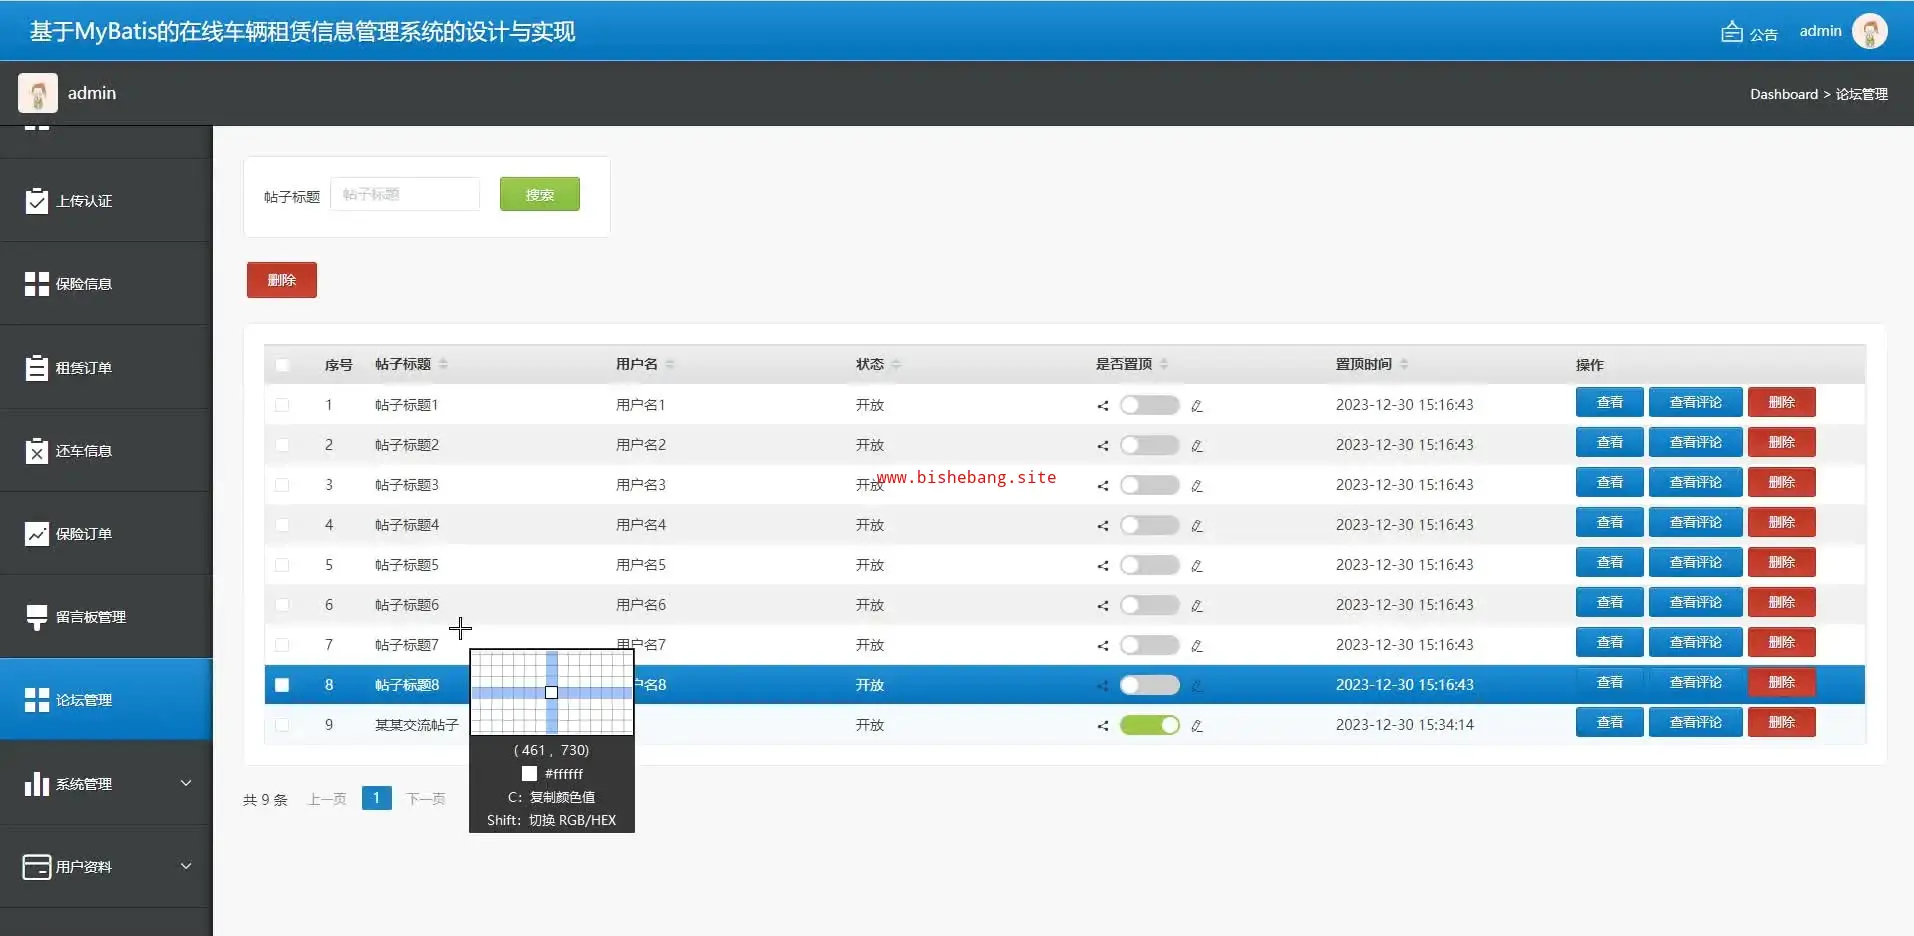Click the white #ffffff color swatch
The image size is (1914, 936).
(x=529, y=773)
